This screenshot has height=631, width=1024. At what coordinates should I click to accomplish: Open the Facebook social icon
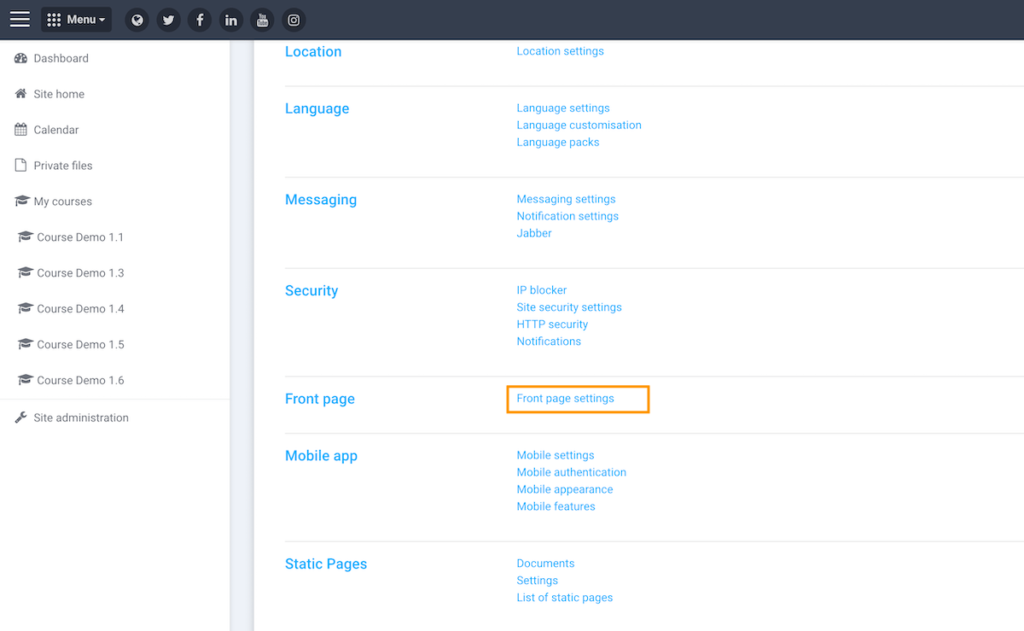tap(200, 20)
